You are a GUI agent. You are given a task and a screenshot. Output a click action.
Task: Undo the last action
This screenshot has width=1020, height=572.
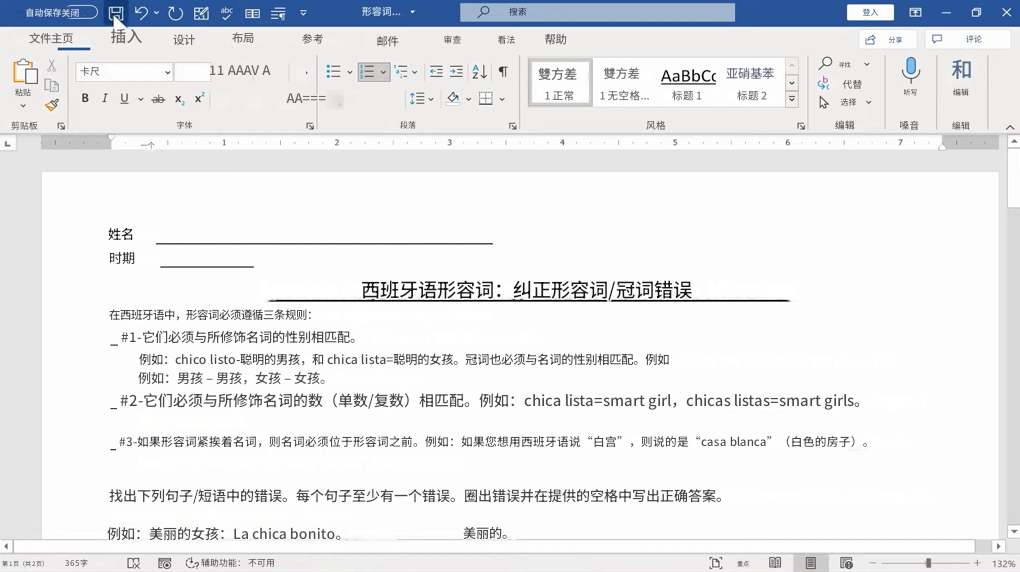pyautogui.click(x=141, y=12)
